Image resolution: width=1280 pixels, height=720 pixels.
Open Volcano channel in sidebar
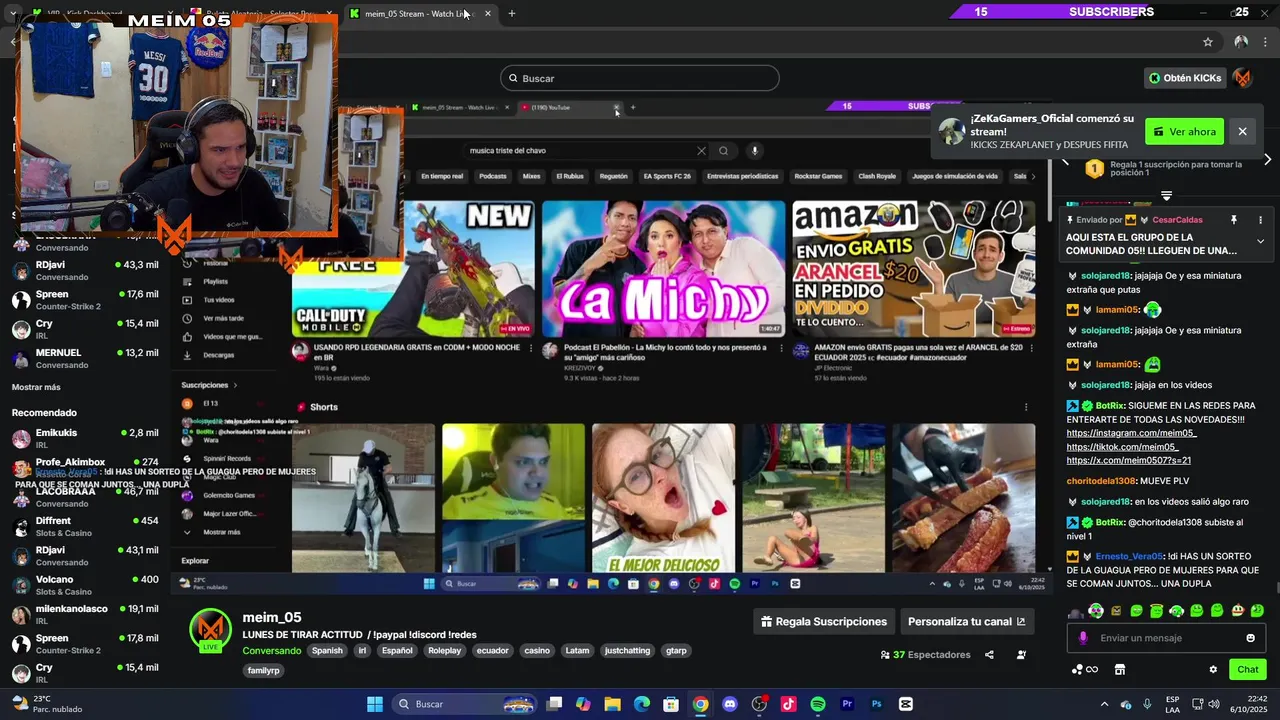coord(85,585)
